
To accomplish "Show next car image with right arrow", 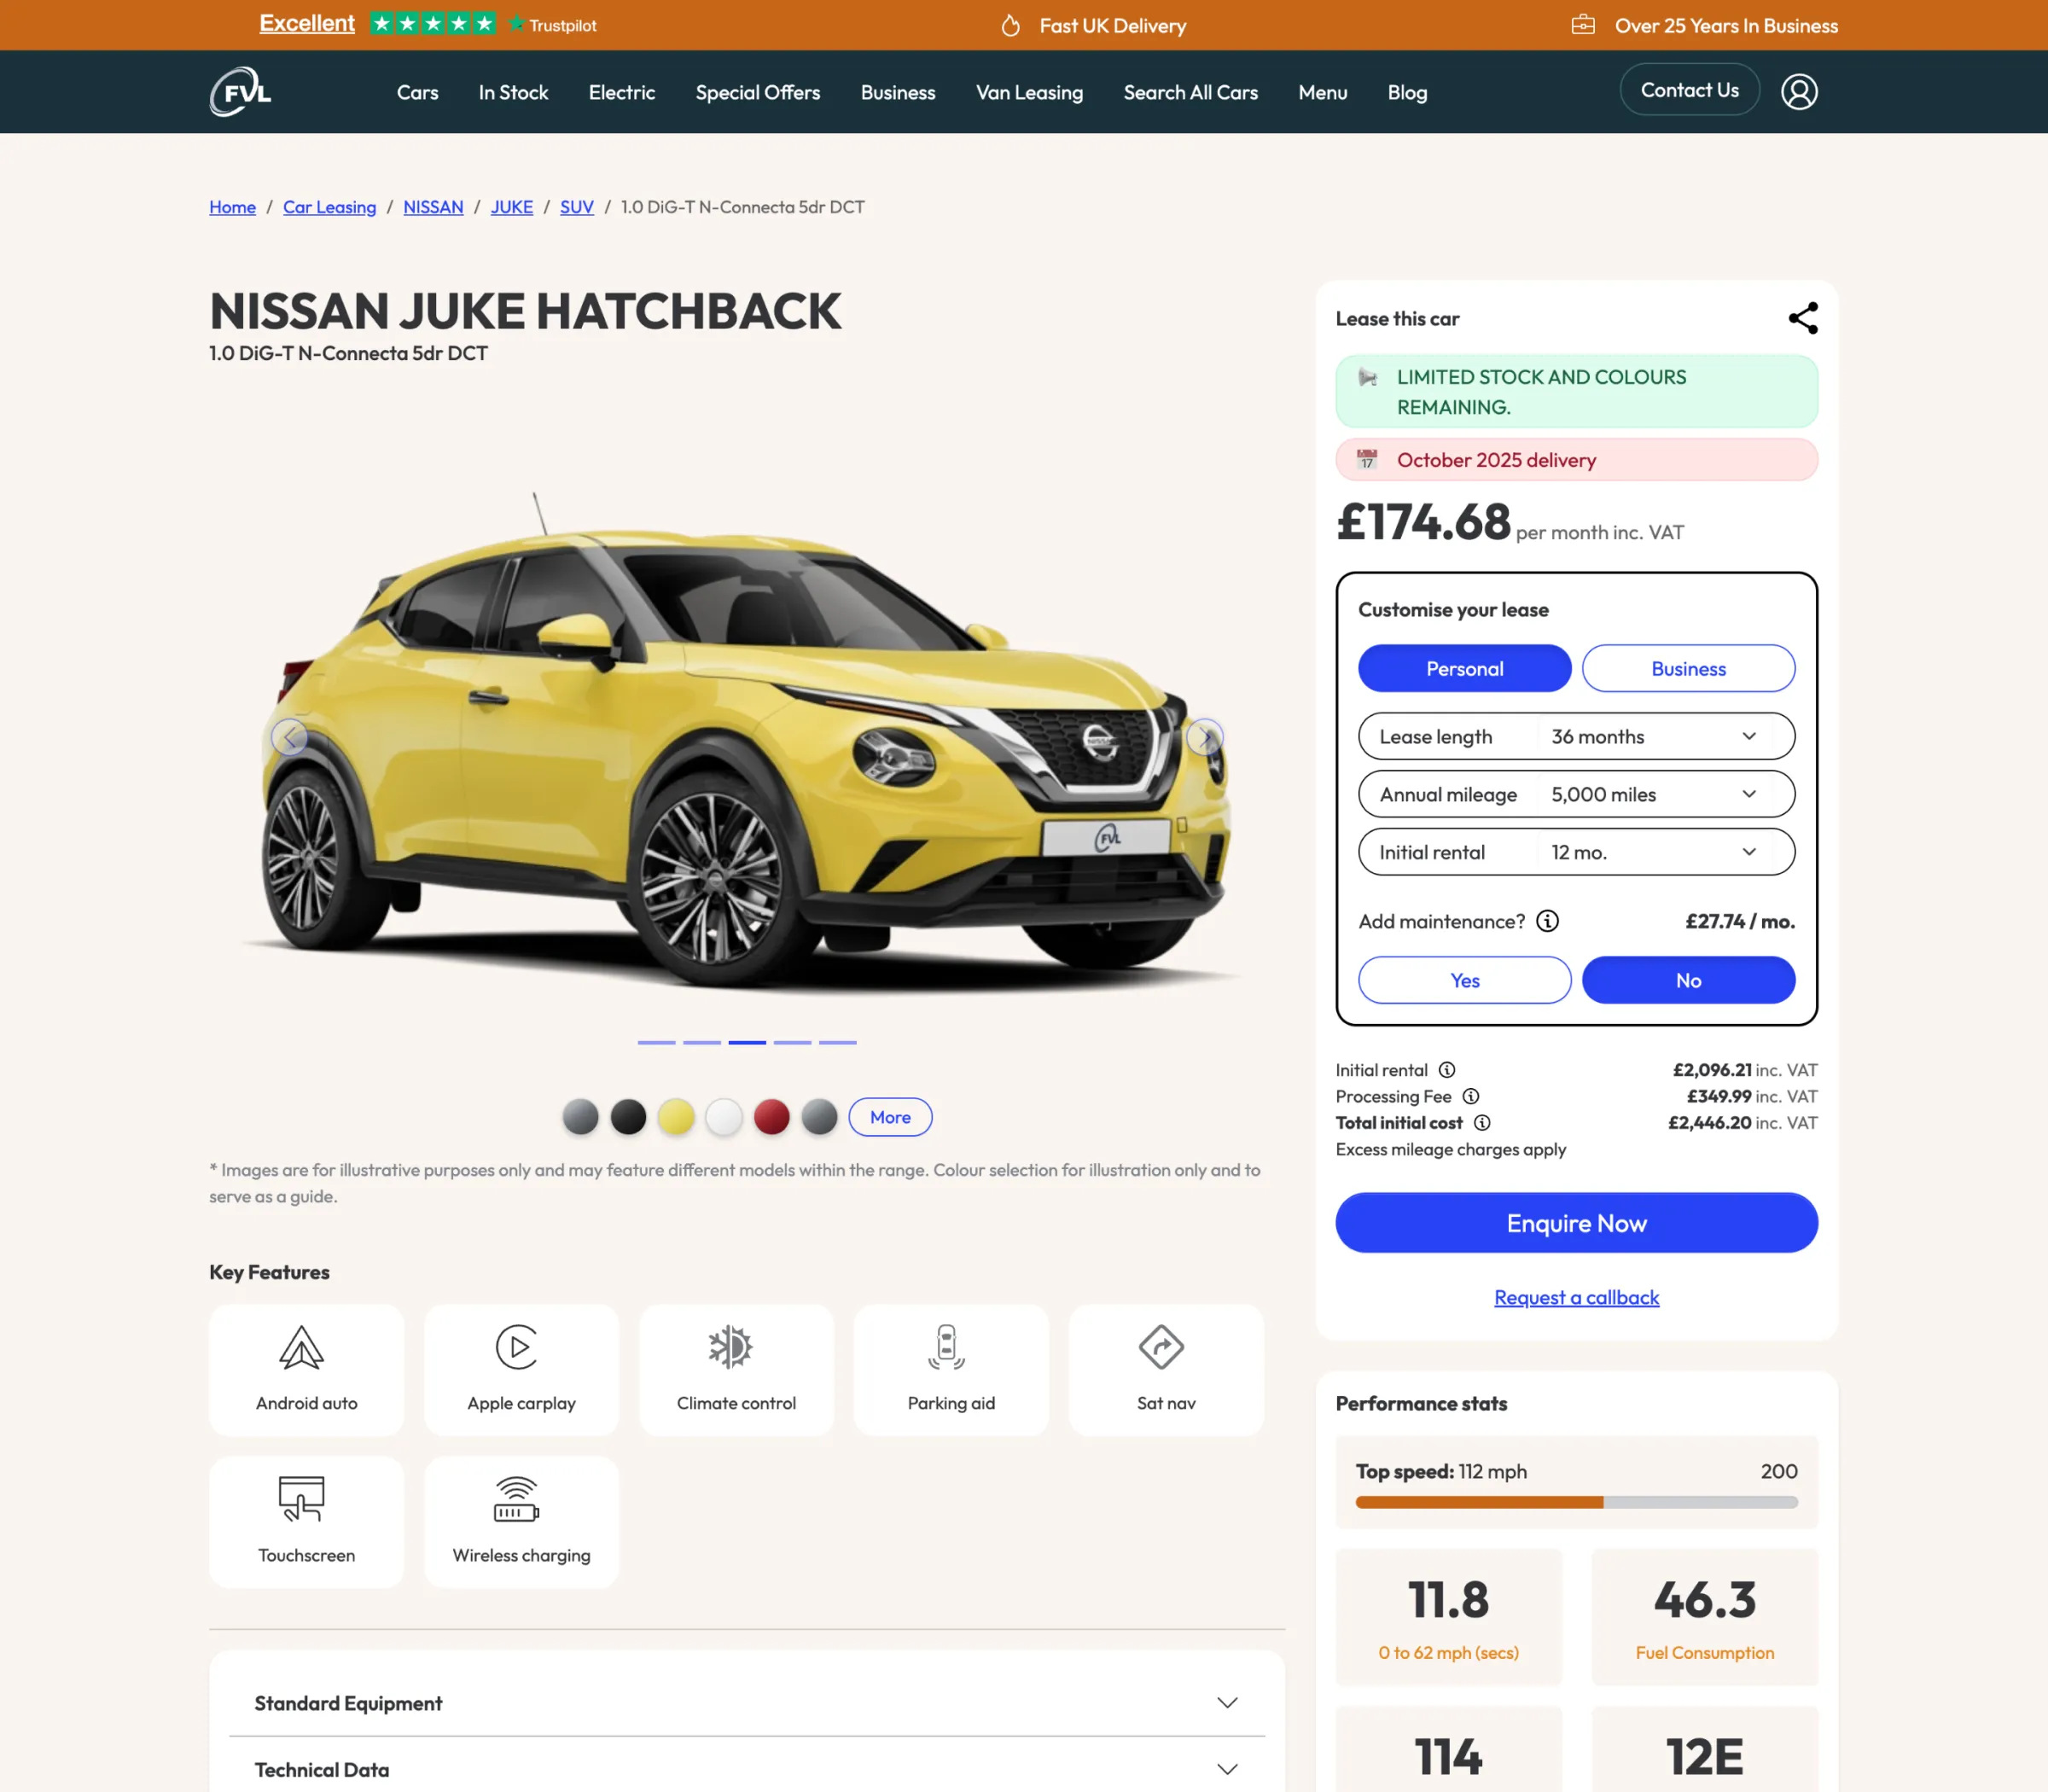I will click(1204, 737).
